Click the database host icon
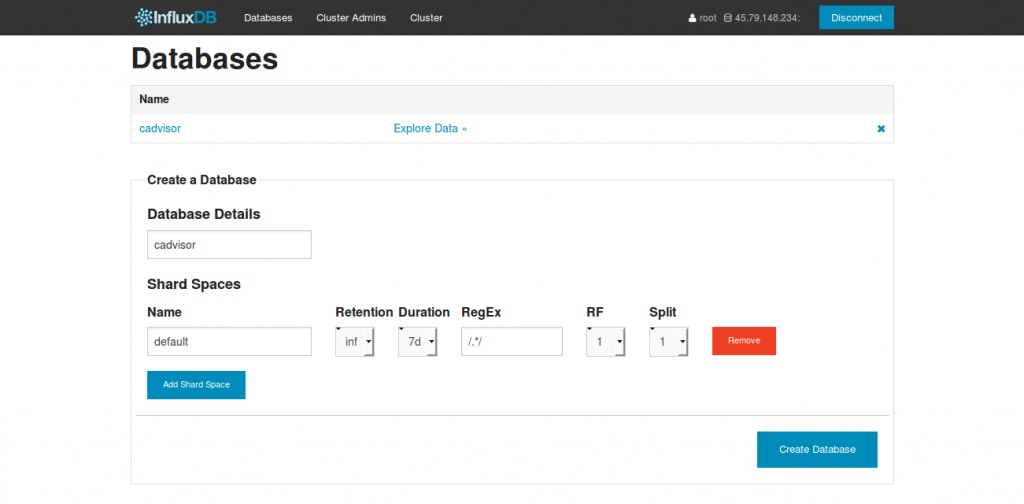The height and width of the screenshot is (504, 1024). (x=727, y=18)
